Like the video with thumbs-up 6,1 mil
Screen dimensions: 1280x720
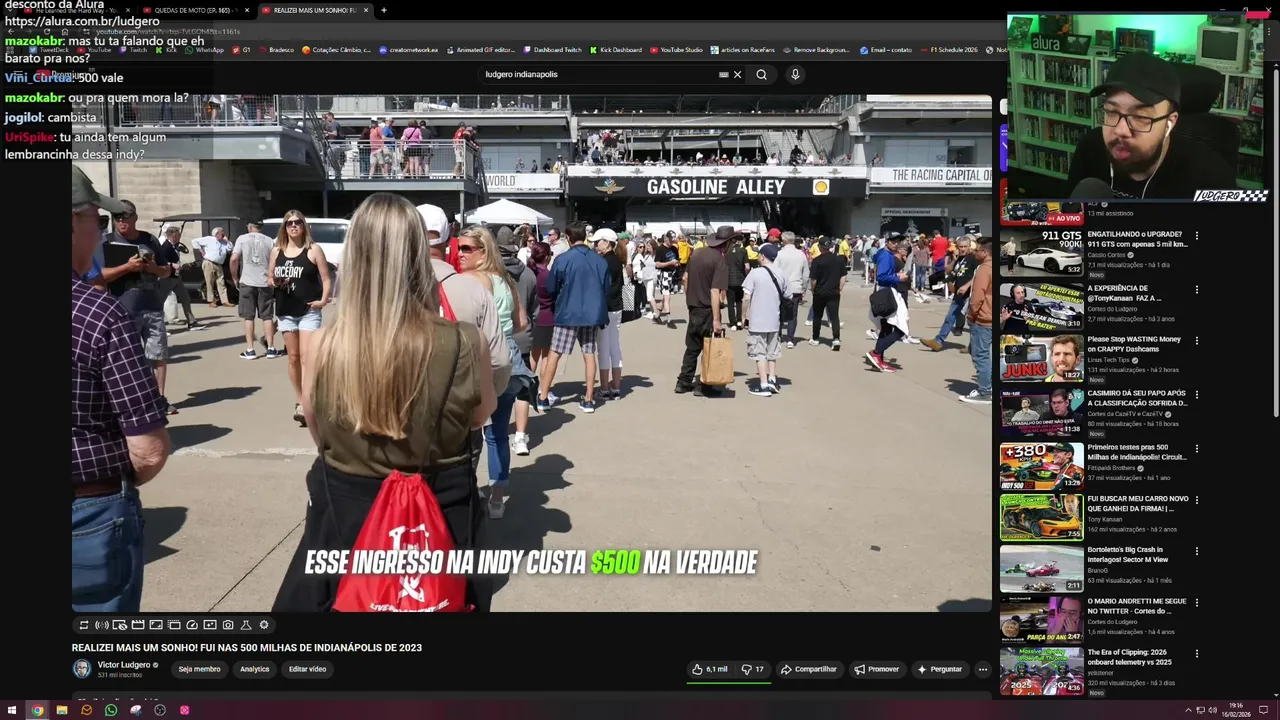tap(710, 669)
